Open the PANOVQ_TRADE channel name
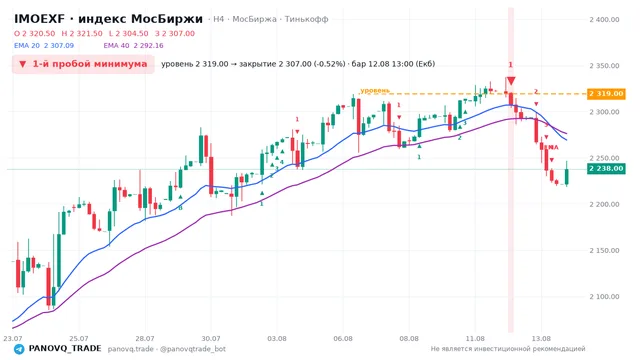 65,349
